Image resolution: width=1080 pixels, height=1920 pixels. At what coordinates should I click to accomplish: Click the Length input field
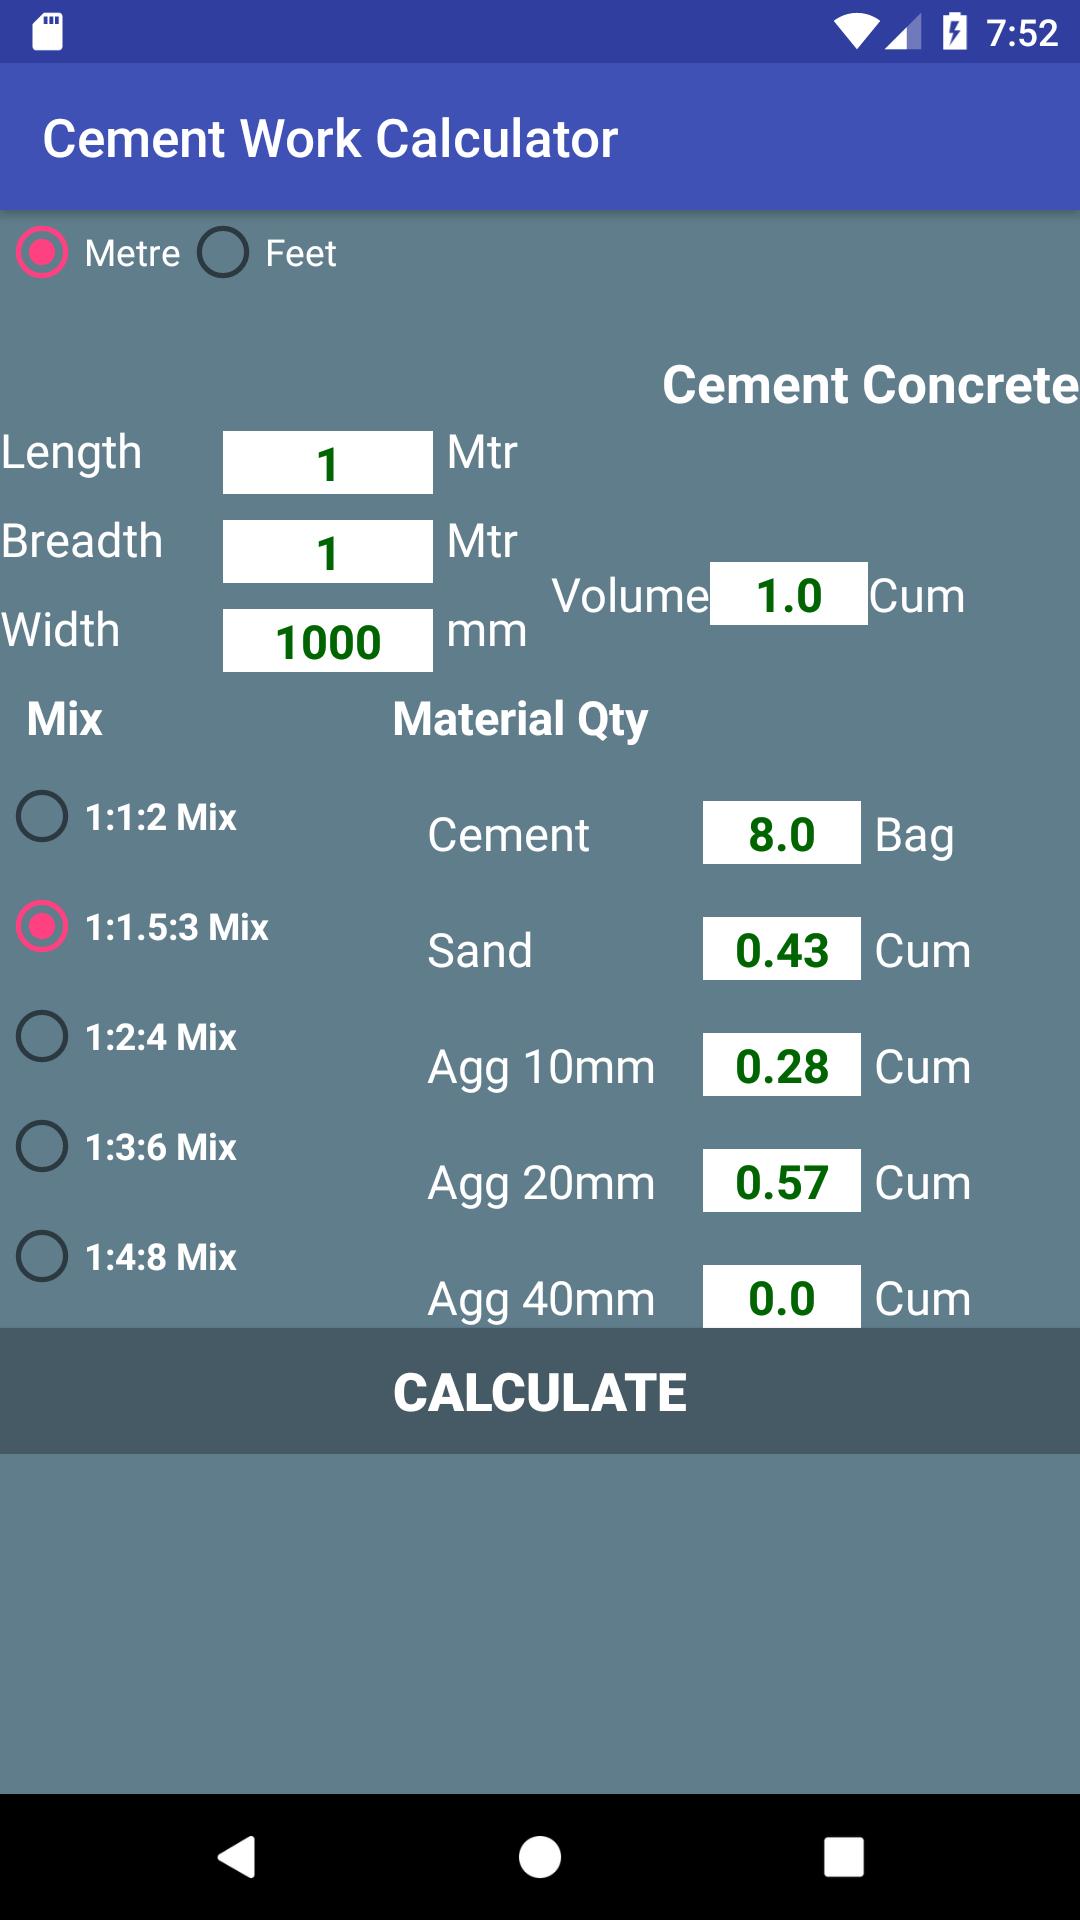coord(327,463)
